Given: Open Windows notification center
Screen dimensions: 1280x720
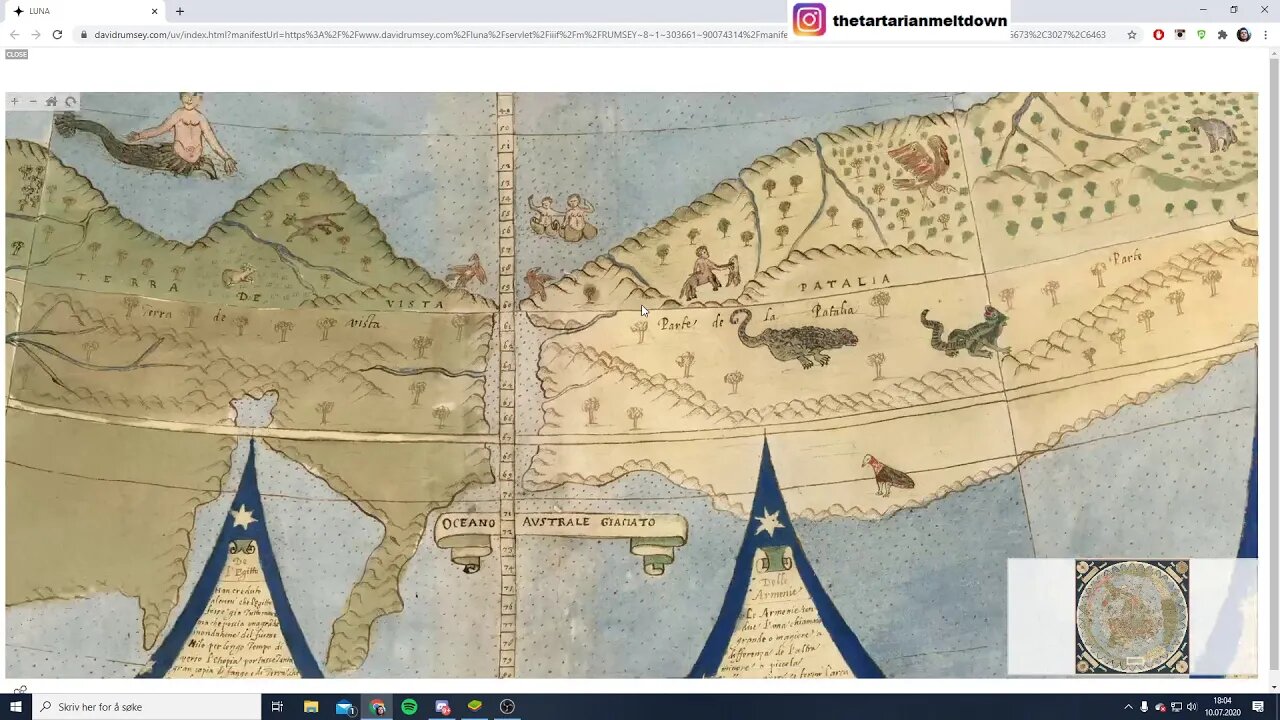Looking at the screenshot, I should [x=1259, y=707].
